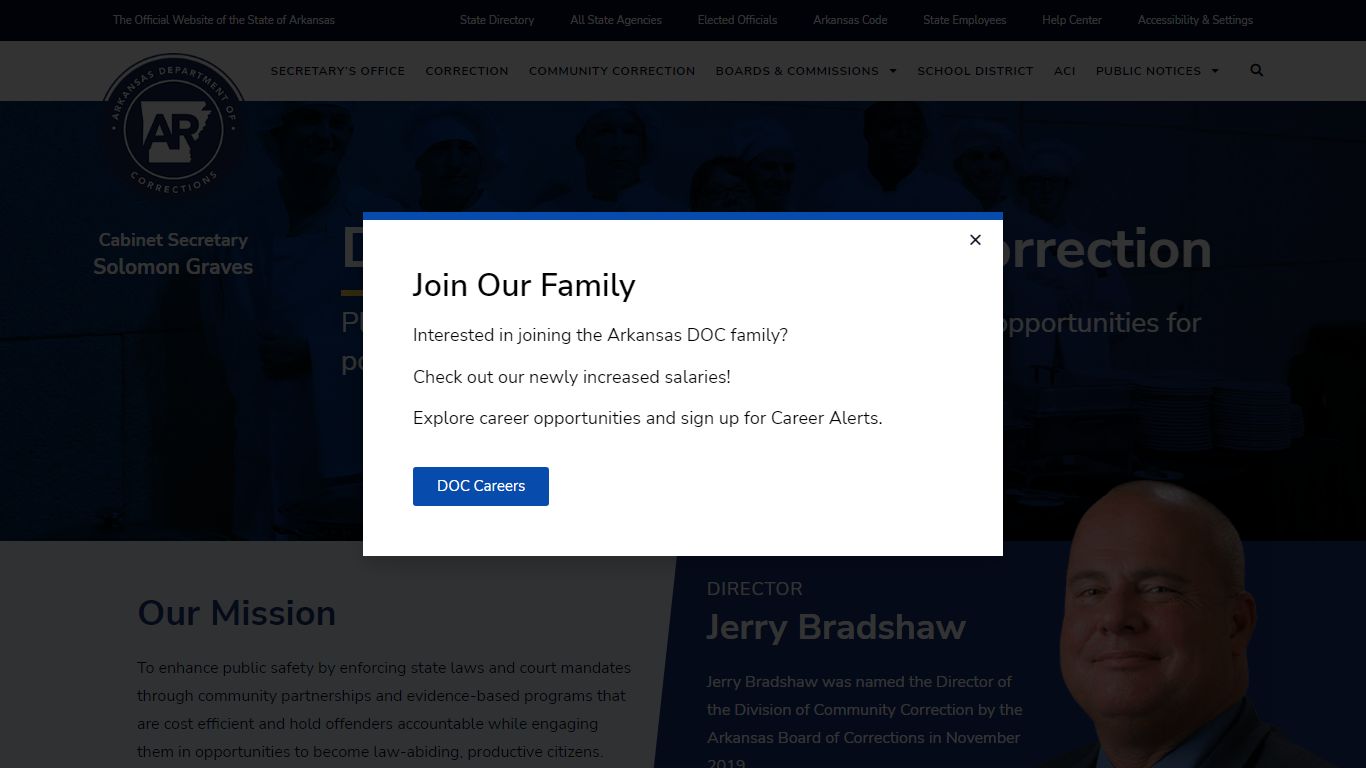Screen dimensions: 1366x768
Task: Open the Arkansas Department of Corrections logo
Action: coord(174,127)
